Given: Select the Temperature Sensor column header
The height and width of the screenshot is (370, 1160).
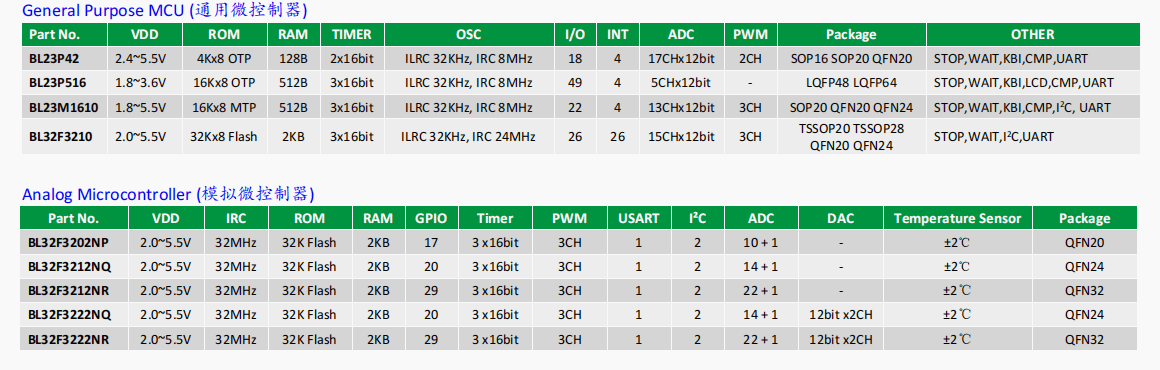Looking at the screenshot, I should [957, 218].
